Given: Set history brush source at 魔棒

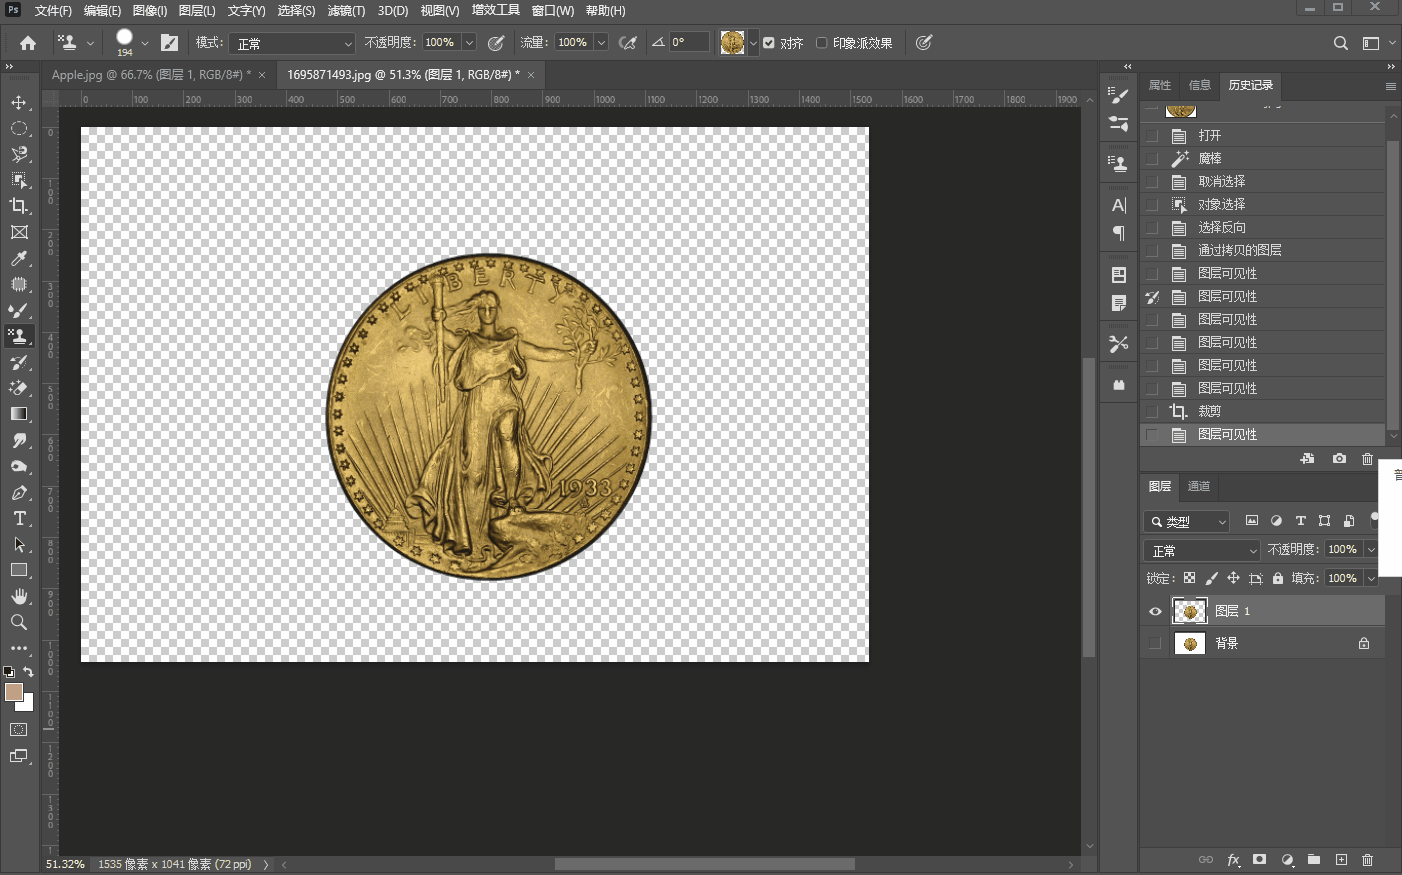Looking at the screenshot, I should pyautogui.click(x=1152, y=158).
